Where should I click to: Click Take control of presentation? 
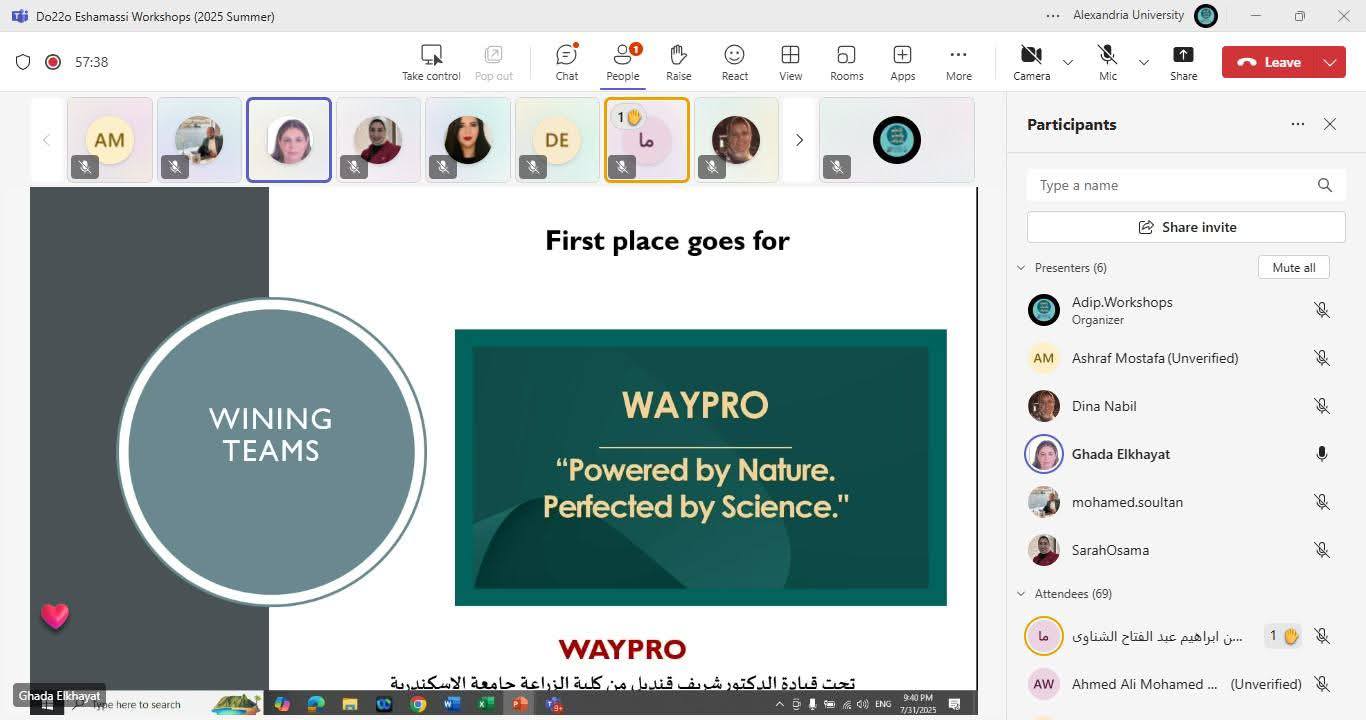coord(431,62)
